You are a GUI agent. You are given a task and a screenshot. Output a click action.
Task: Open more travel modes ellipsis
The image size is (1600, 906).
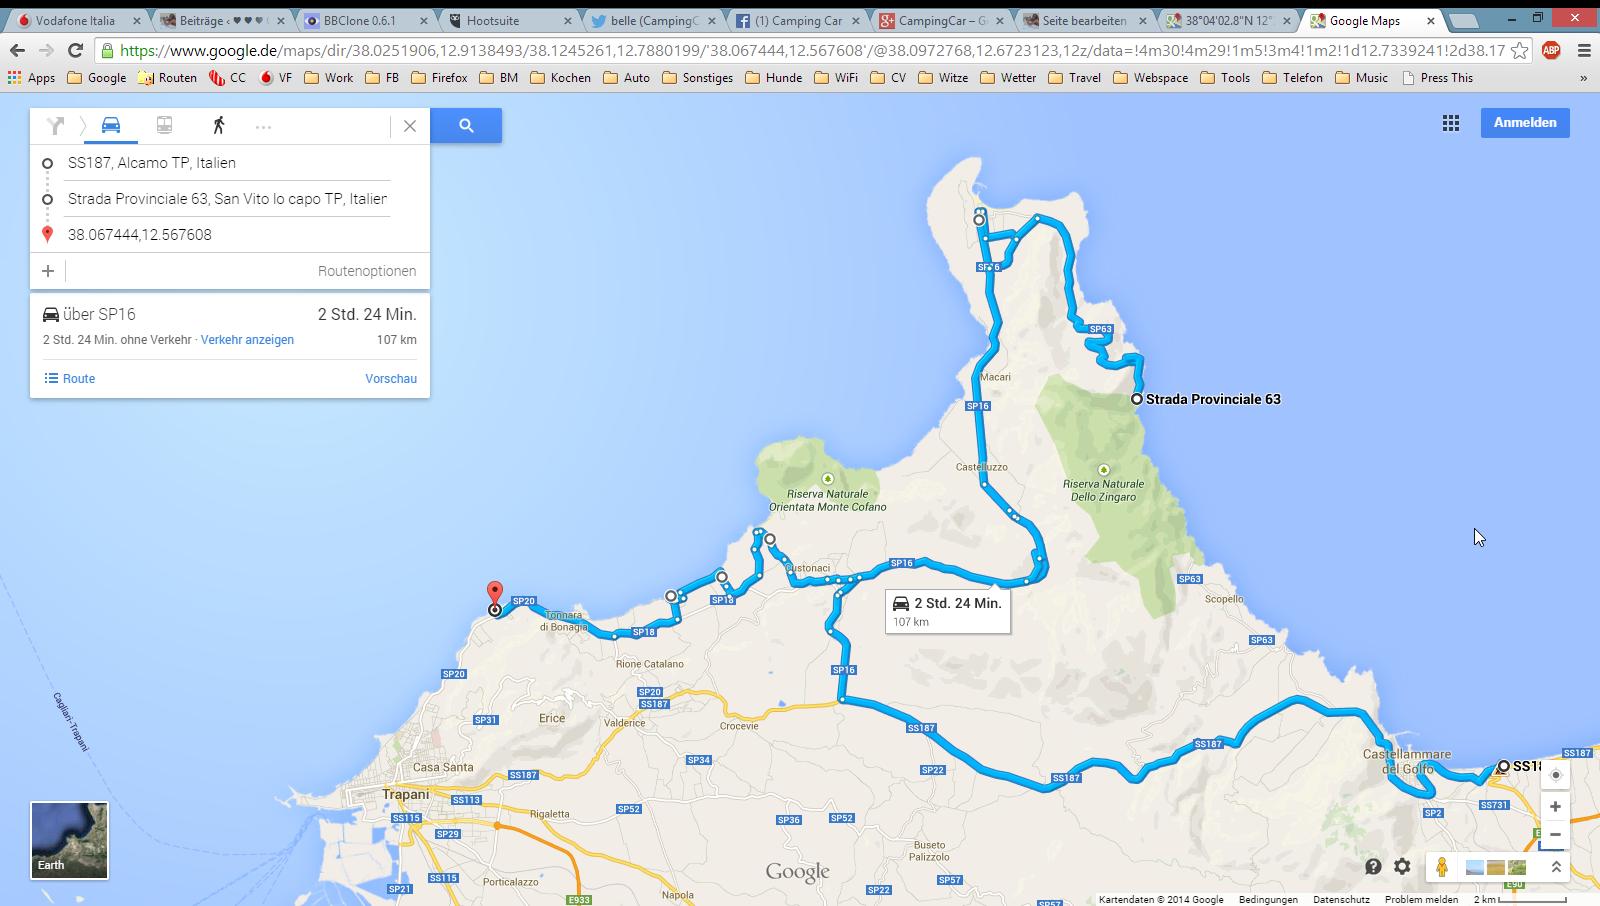coord(263,126)
